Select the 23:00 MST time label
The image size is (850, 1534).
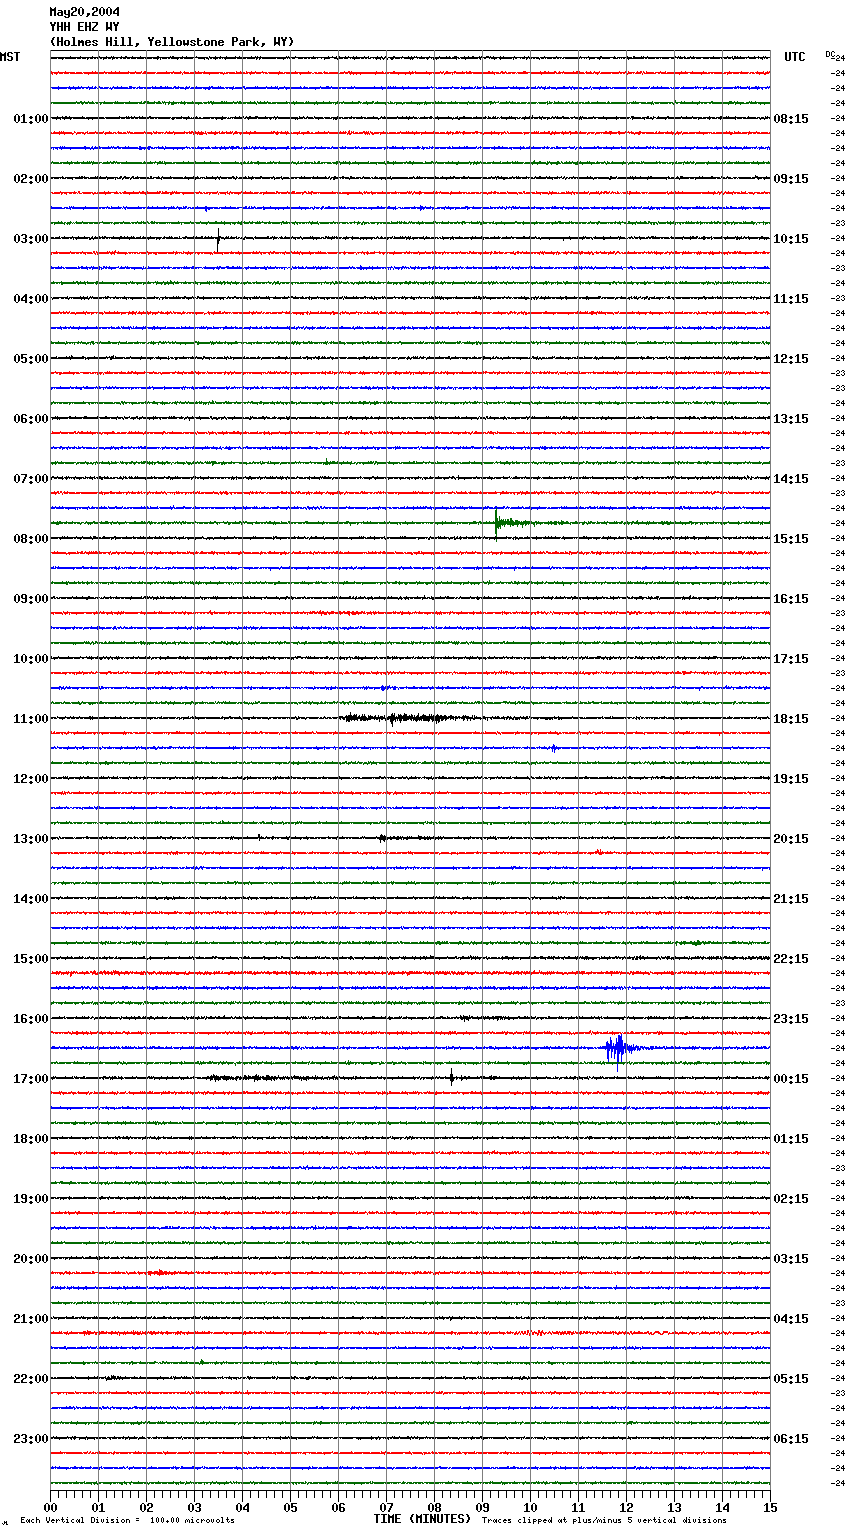click(30, 1439)
